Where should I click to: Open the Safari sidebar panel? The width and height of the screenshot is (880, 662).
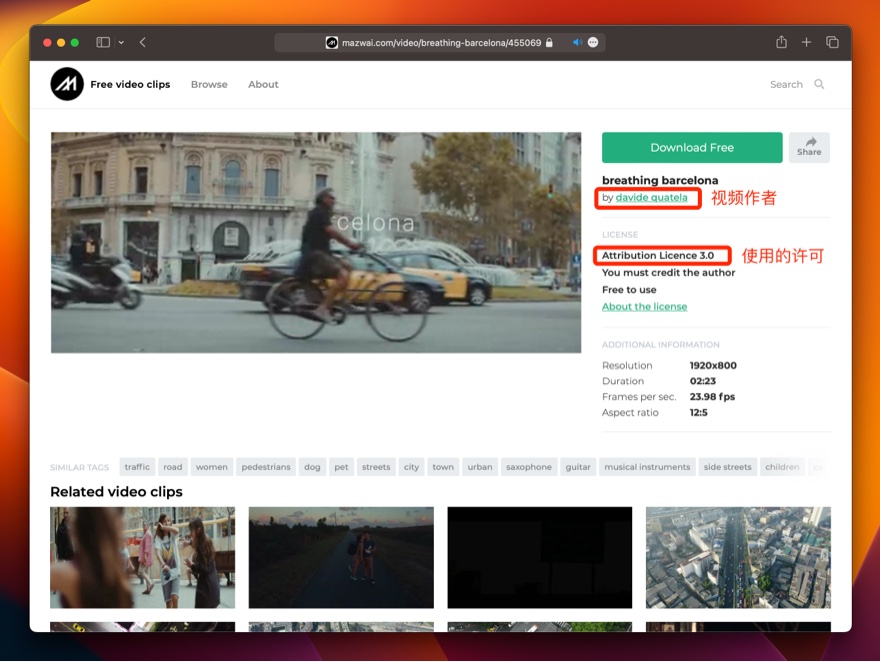click(x=103, y=43)
